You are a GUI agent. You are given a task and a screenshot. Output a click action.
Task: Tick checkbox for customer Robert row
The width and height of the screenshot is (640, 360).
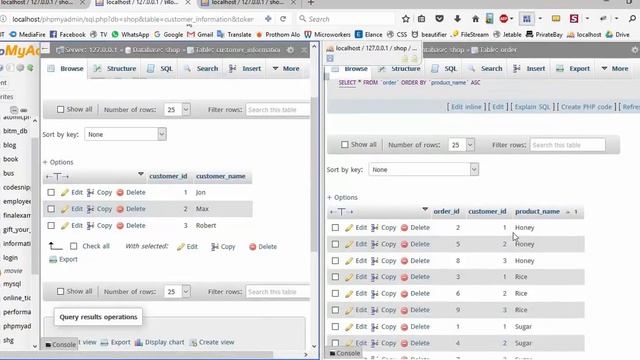point(51,225)
